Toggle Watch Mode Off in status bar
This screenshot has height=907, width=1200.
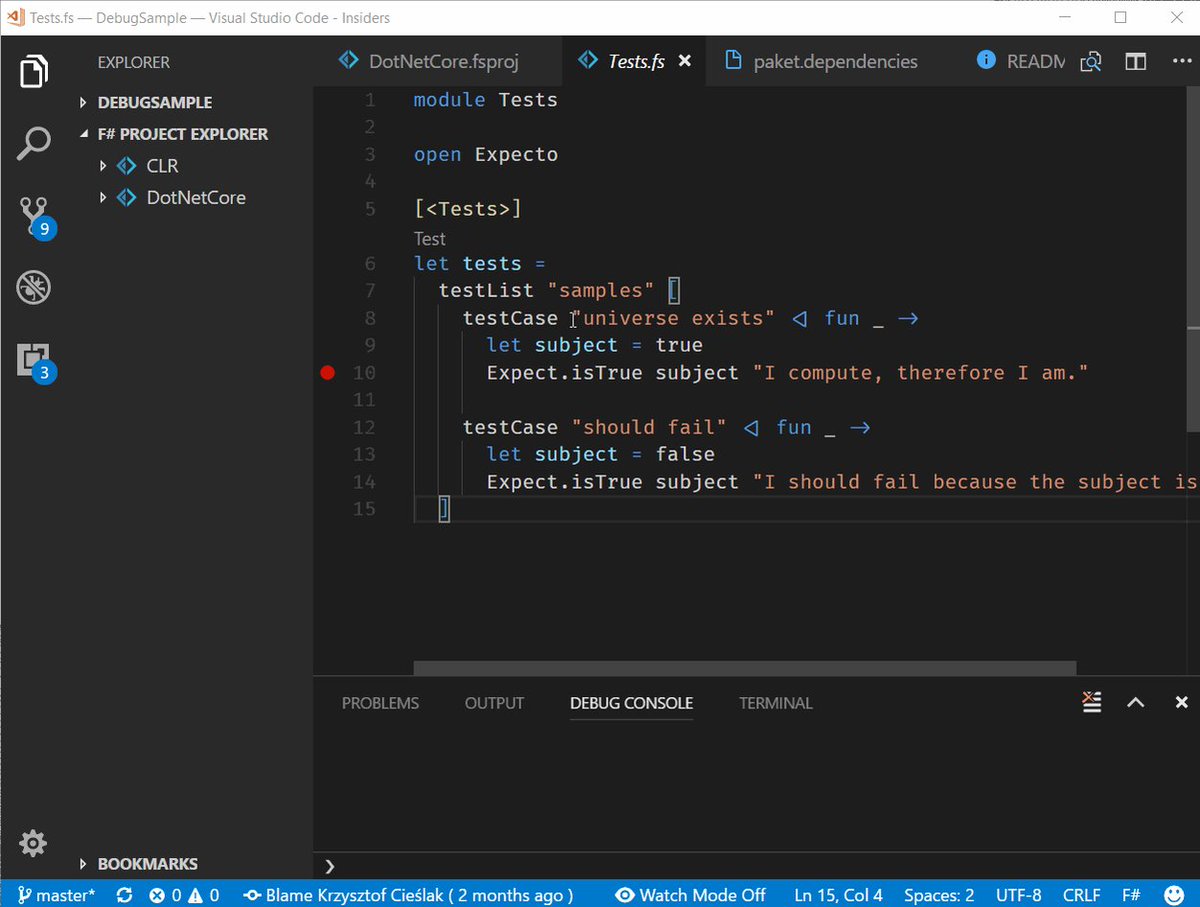tap(691, 895)
